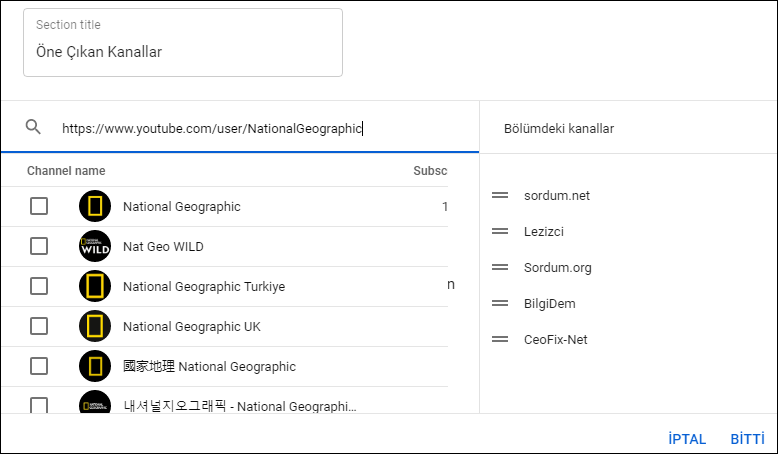
Task: Click the 國家地理 National Geographic row name
Action: tap(209, 367)
